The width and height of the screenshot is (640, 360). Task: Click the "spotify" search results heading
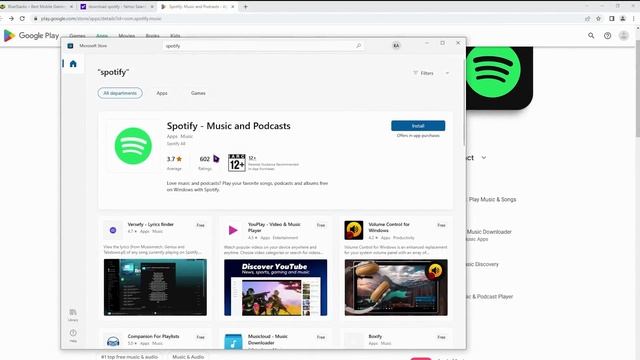click(x=113, y=72)
